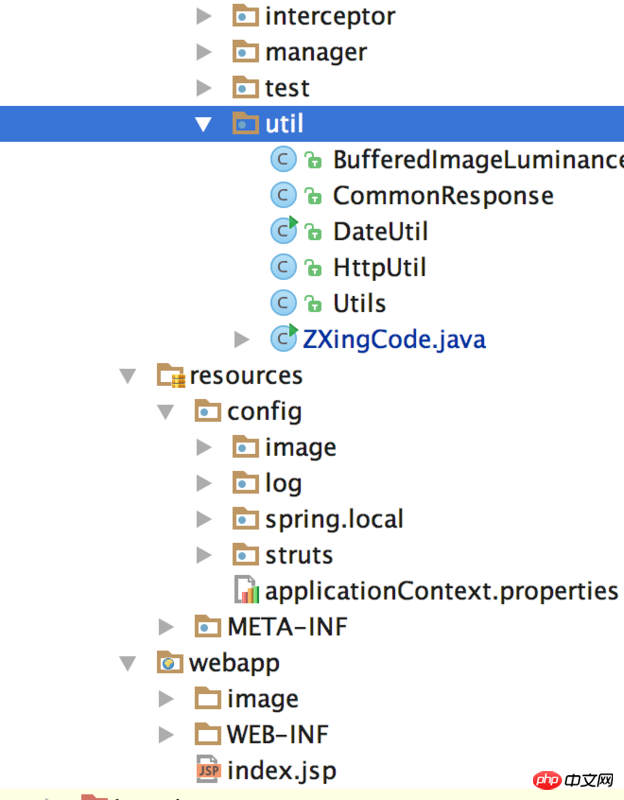The height and width of the screenshot is (800, 624).
Task: Click the HttpUtil class icon
Action: pyautogui.click(x=284, y=268)
